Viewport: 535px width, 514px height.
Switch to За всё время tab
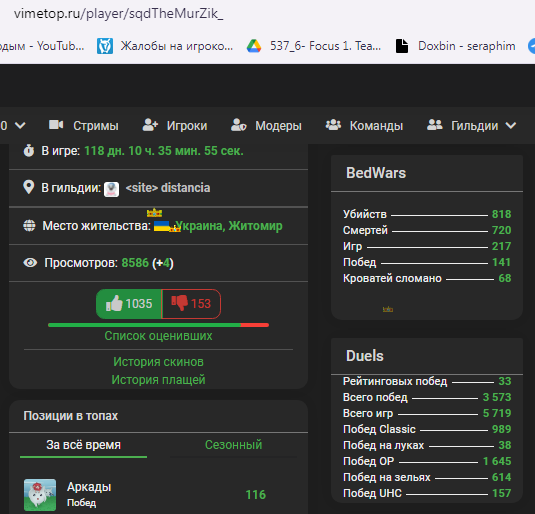84,445
